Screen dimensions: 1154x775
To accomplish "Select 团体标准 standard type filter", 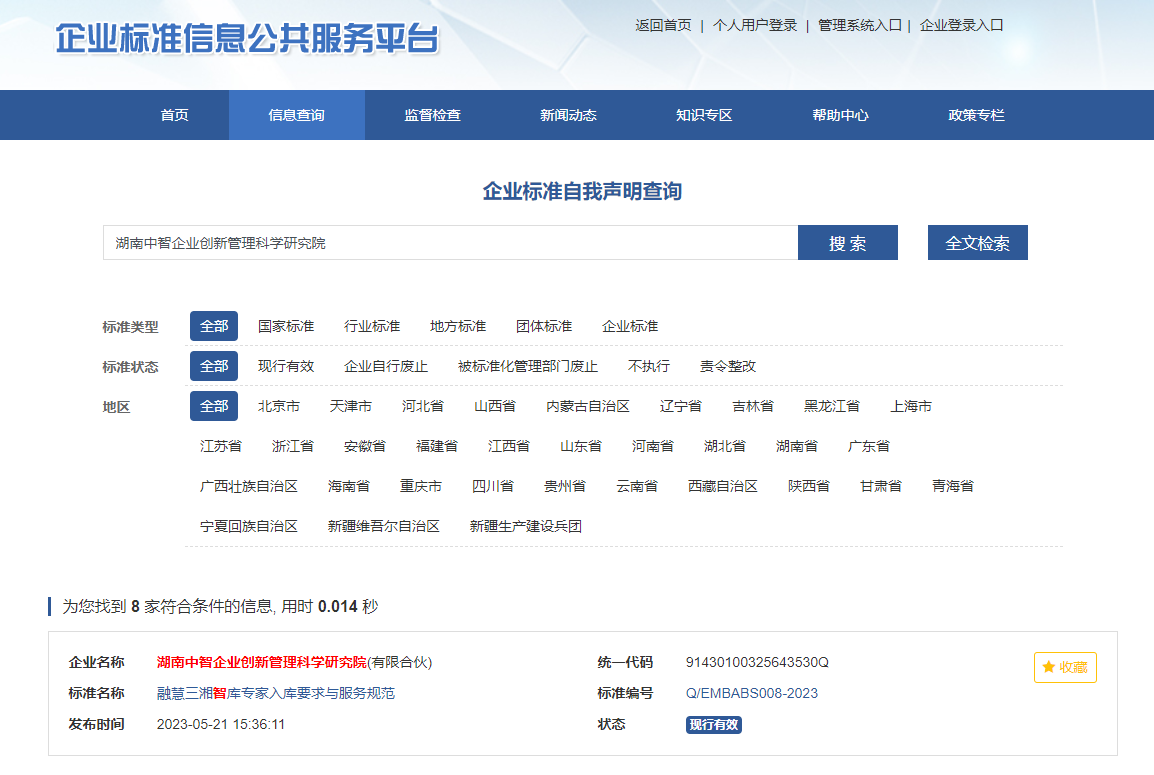I will pyautogui.click(x=544, y=326).
